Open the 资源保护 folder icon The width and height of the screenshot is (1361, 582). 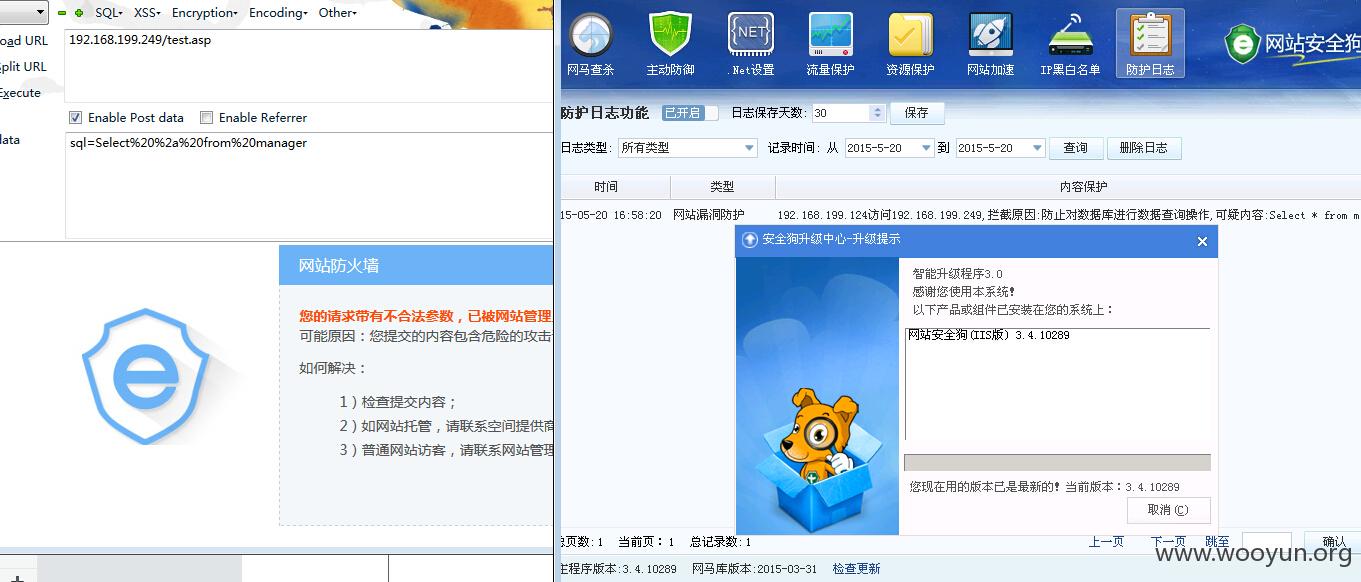click(x=910, y=44)
